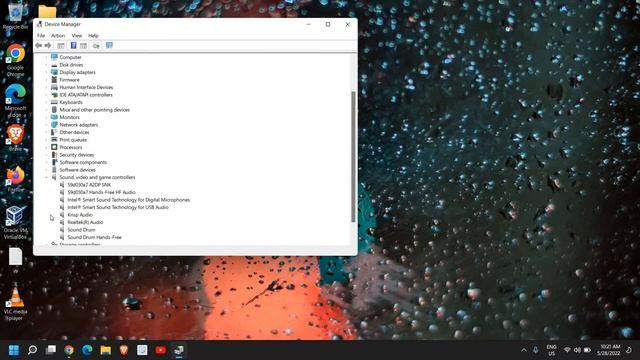The height and width of the screenshot is (360, 640).
Task: Open Microsoft Edge desktop shortcut
Action: tap(16, 101)
